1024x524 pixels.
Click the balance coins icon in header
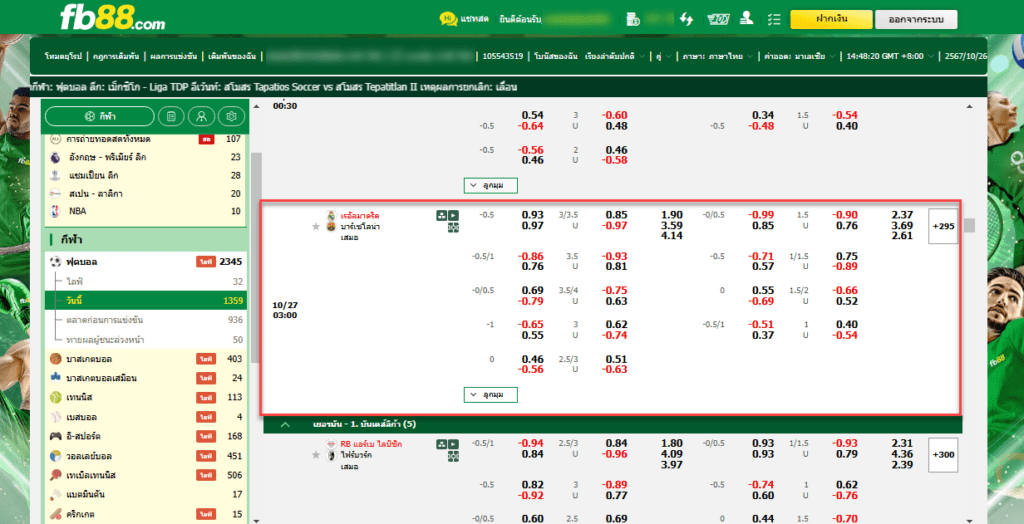[x=633, y=19]
